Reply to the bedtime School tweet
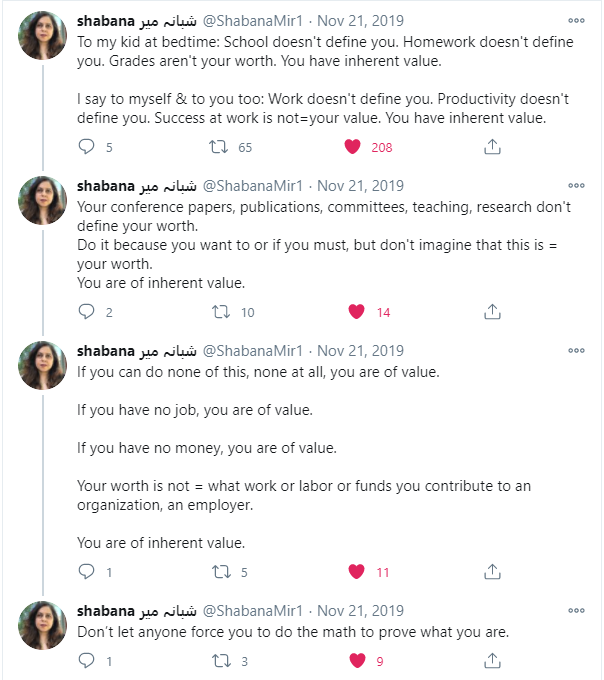Viewport: 604px width, 680px height. click(x=86, y=147)
